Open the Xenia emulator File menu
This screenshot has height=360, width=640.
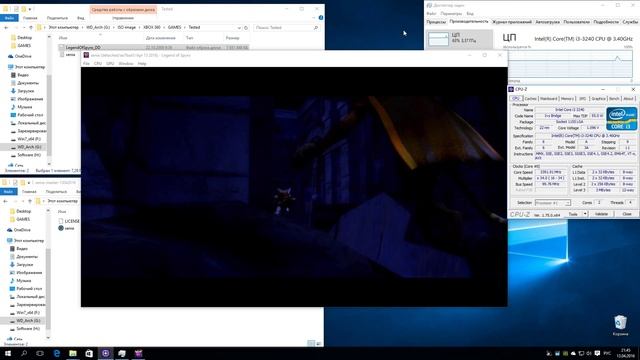pyautogui.click(x=86, y=64)
